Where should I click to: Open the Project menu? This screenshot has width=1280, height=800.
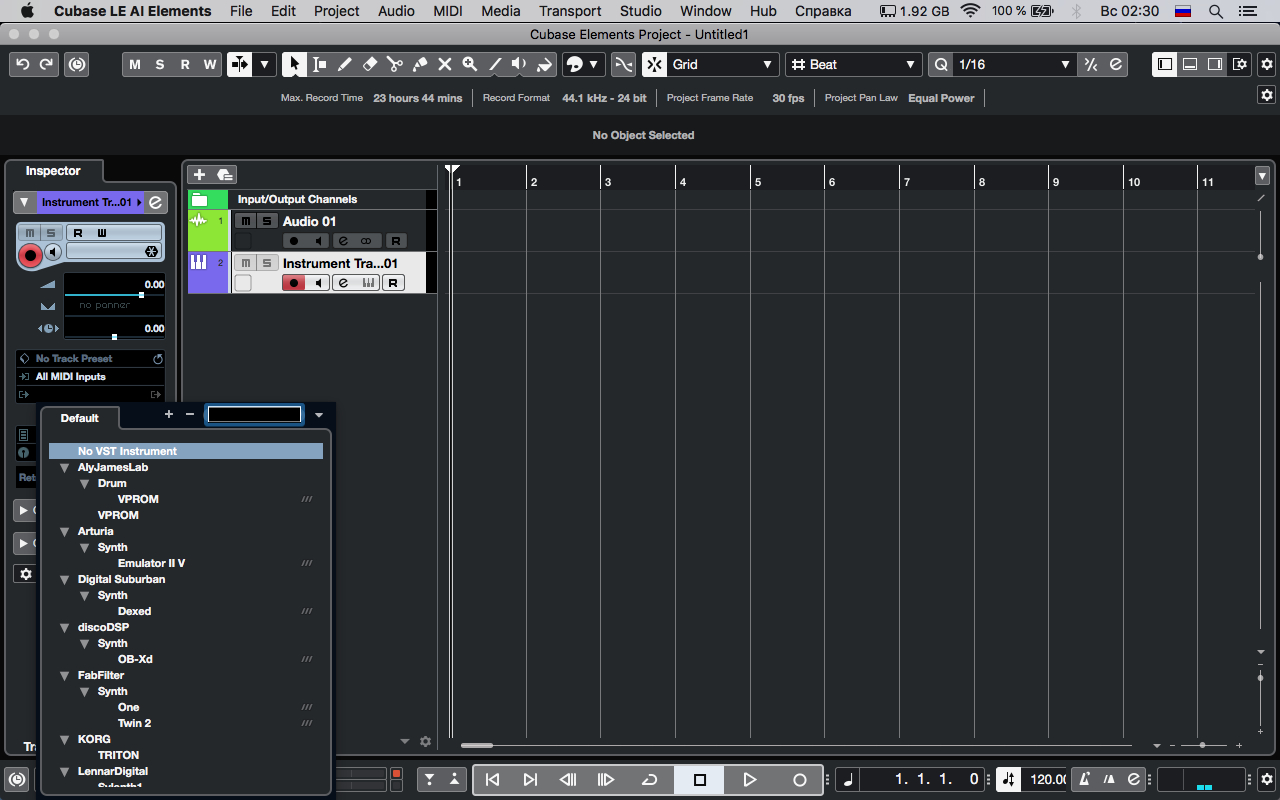click(337, 11)
